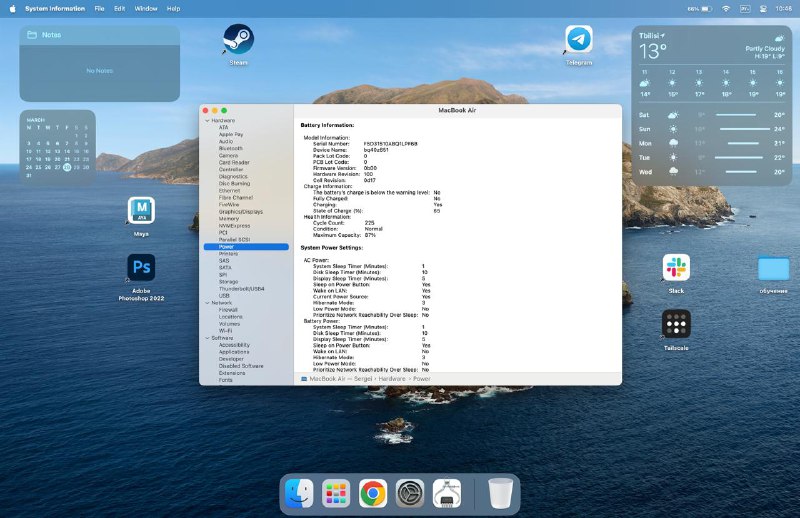Select NVMExpress in the sidebar
Image resolution: width=800 pixels, height=518 pixels.
click(234, 226)
